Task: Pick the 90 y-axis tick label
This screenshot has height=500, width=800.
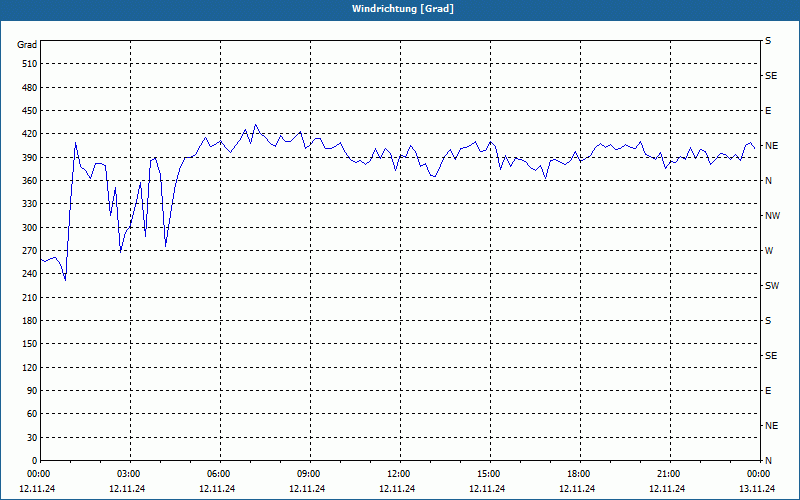Action: pyautogui.click(x=32, y=391)
